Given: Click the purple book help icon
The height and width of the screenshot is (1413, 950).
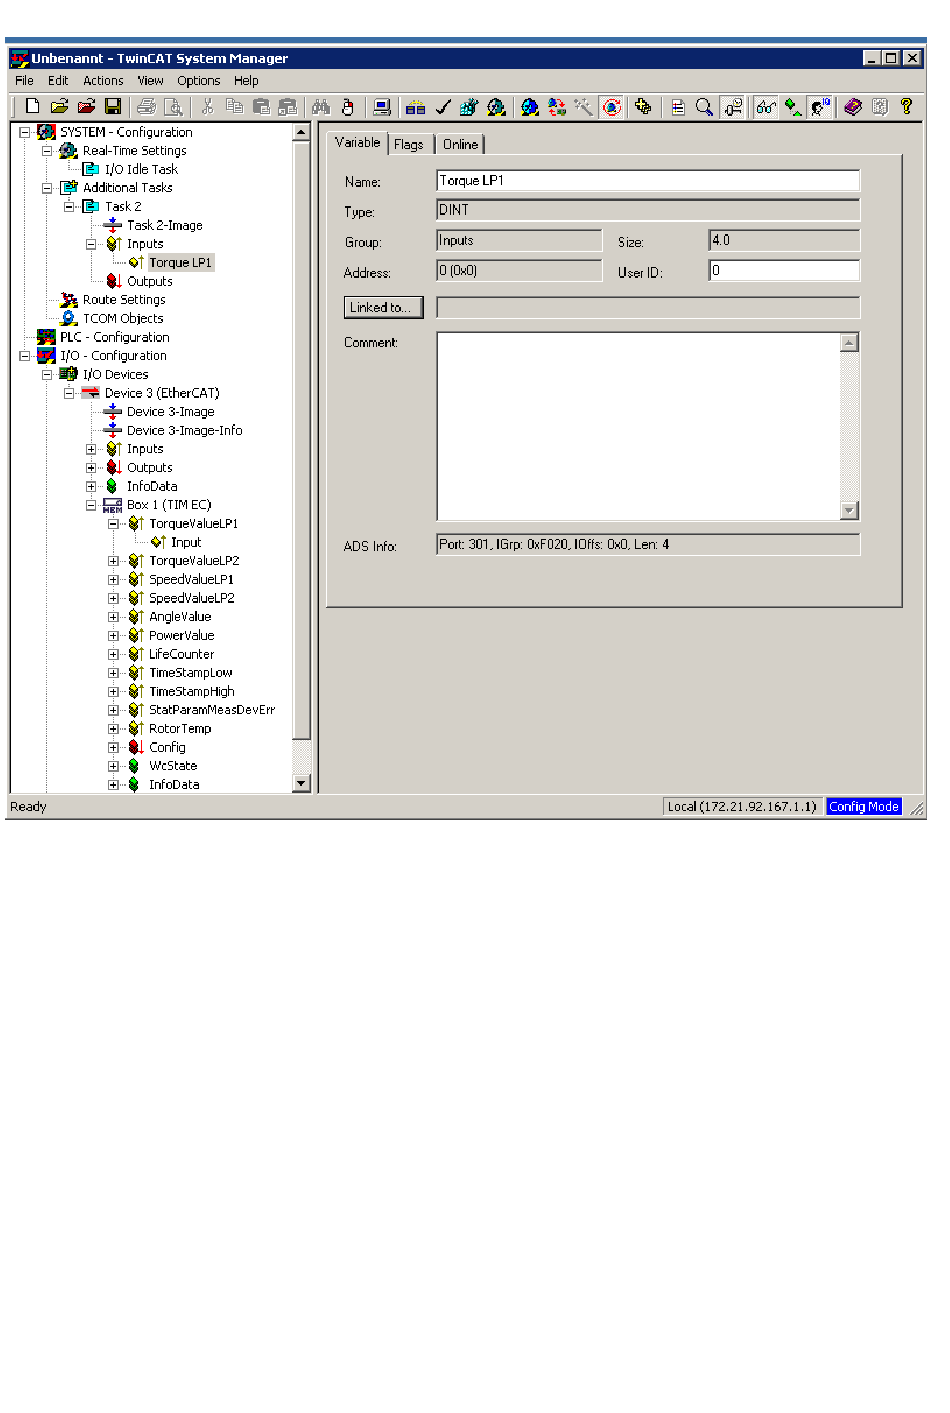Looking at the screenshot, I should 852,106.
